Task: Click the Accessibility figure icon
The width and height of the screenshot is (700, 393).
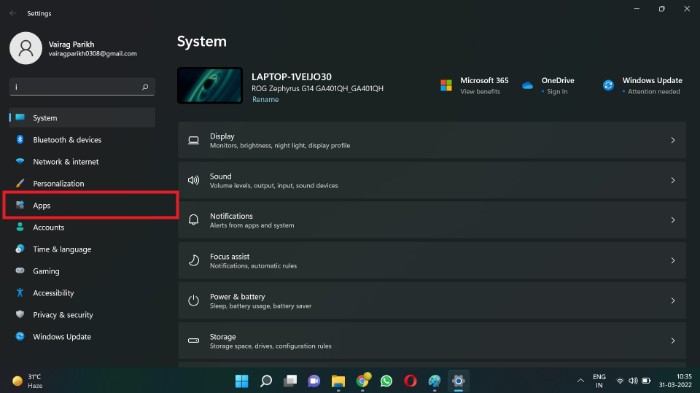Action: (20, 293)
